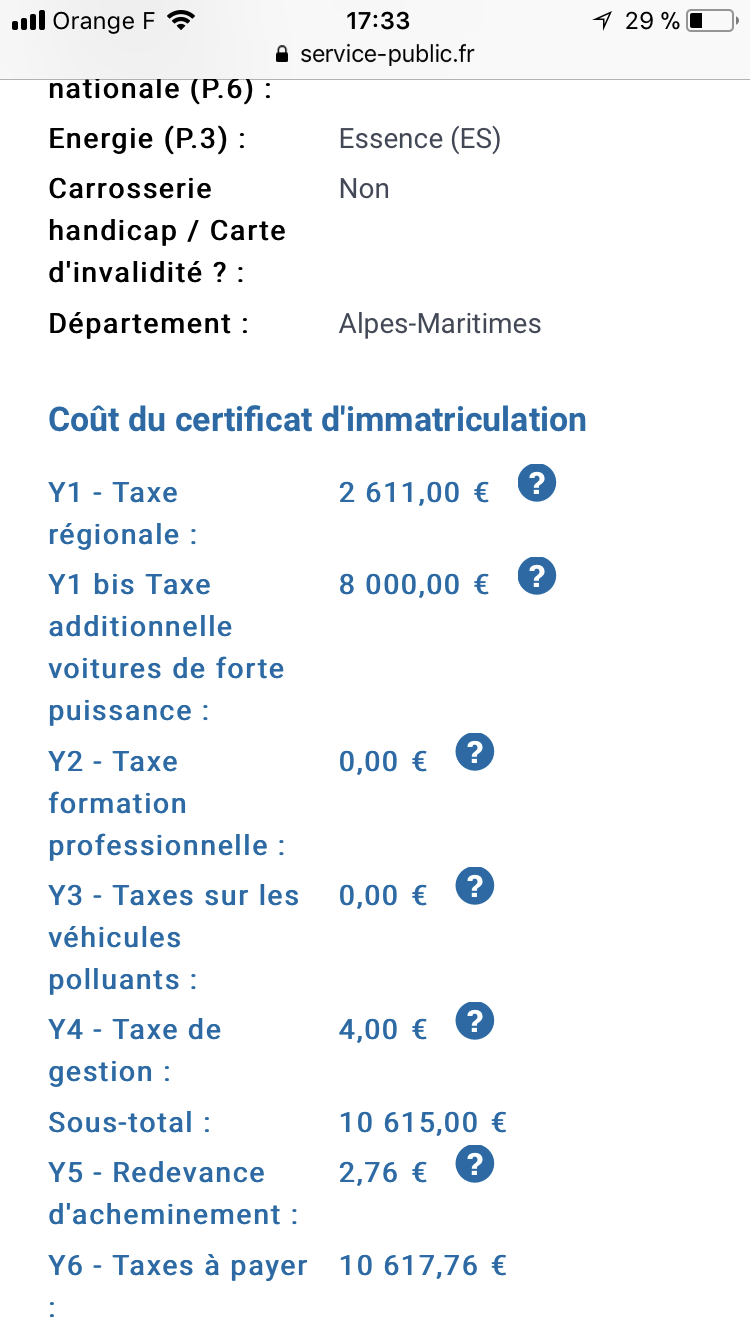This screenshot has width=750, height=1334.
Task: Tap the cellular signal bars icon
Action: (29, 21)
